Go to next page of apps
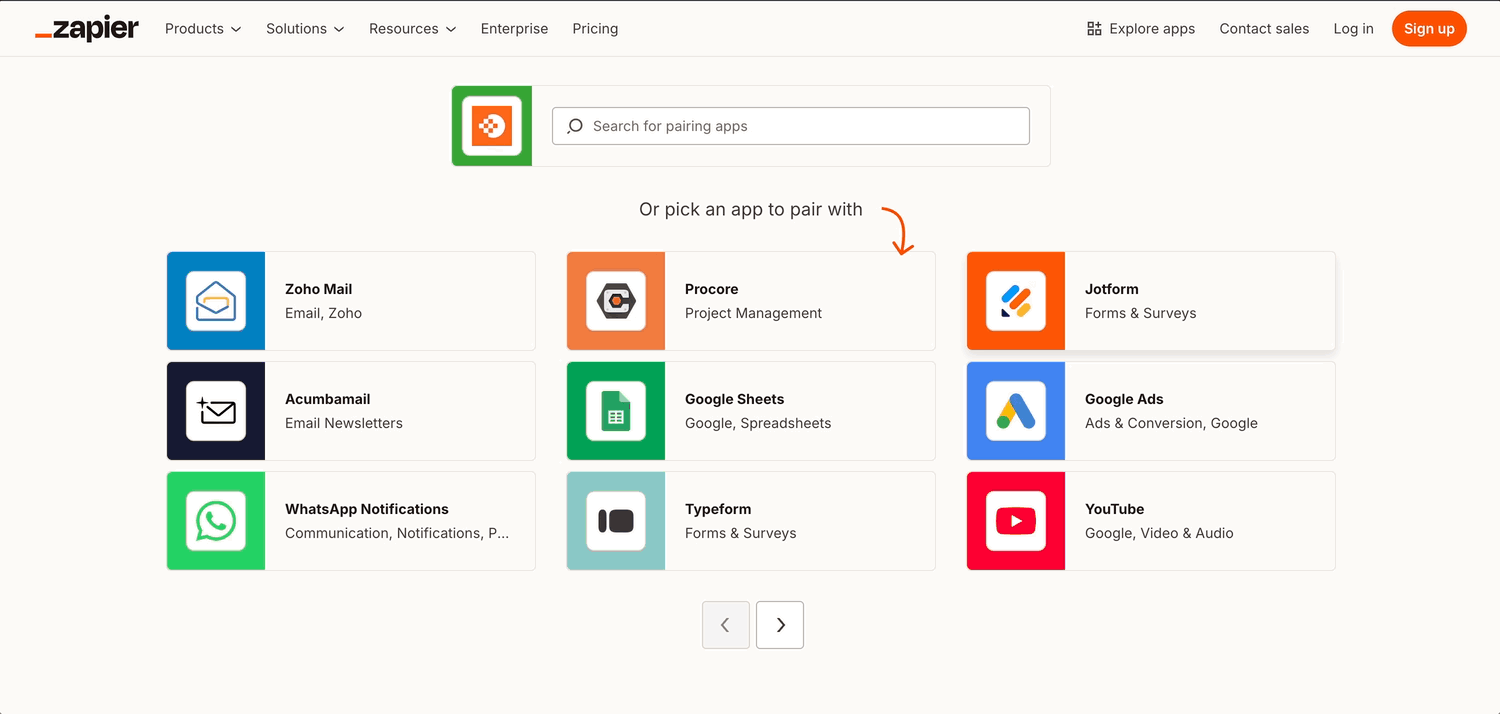The image size is (1500, 714). 780,625
